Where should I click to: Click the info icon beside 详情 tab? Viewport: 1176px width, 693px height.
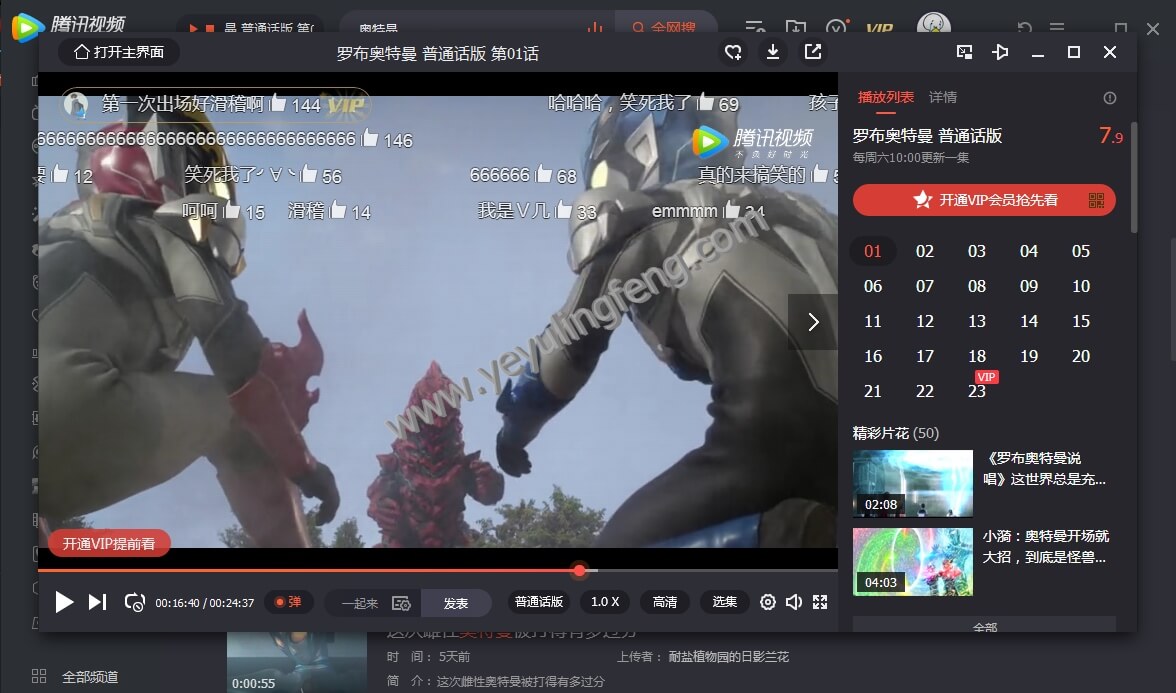click(x=1110, y=98)
